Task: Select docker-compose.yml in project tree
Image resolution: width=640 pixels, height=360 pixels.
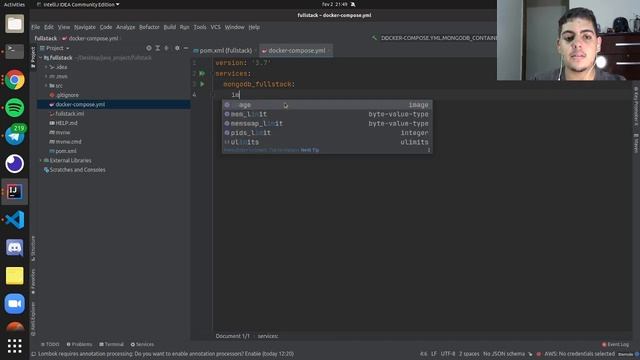Action: [x=80, y=104]
